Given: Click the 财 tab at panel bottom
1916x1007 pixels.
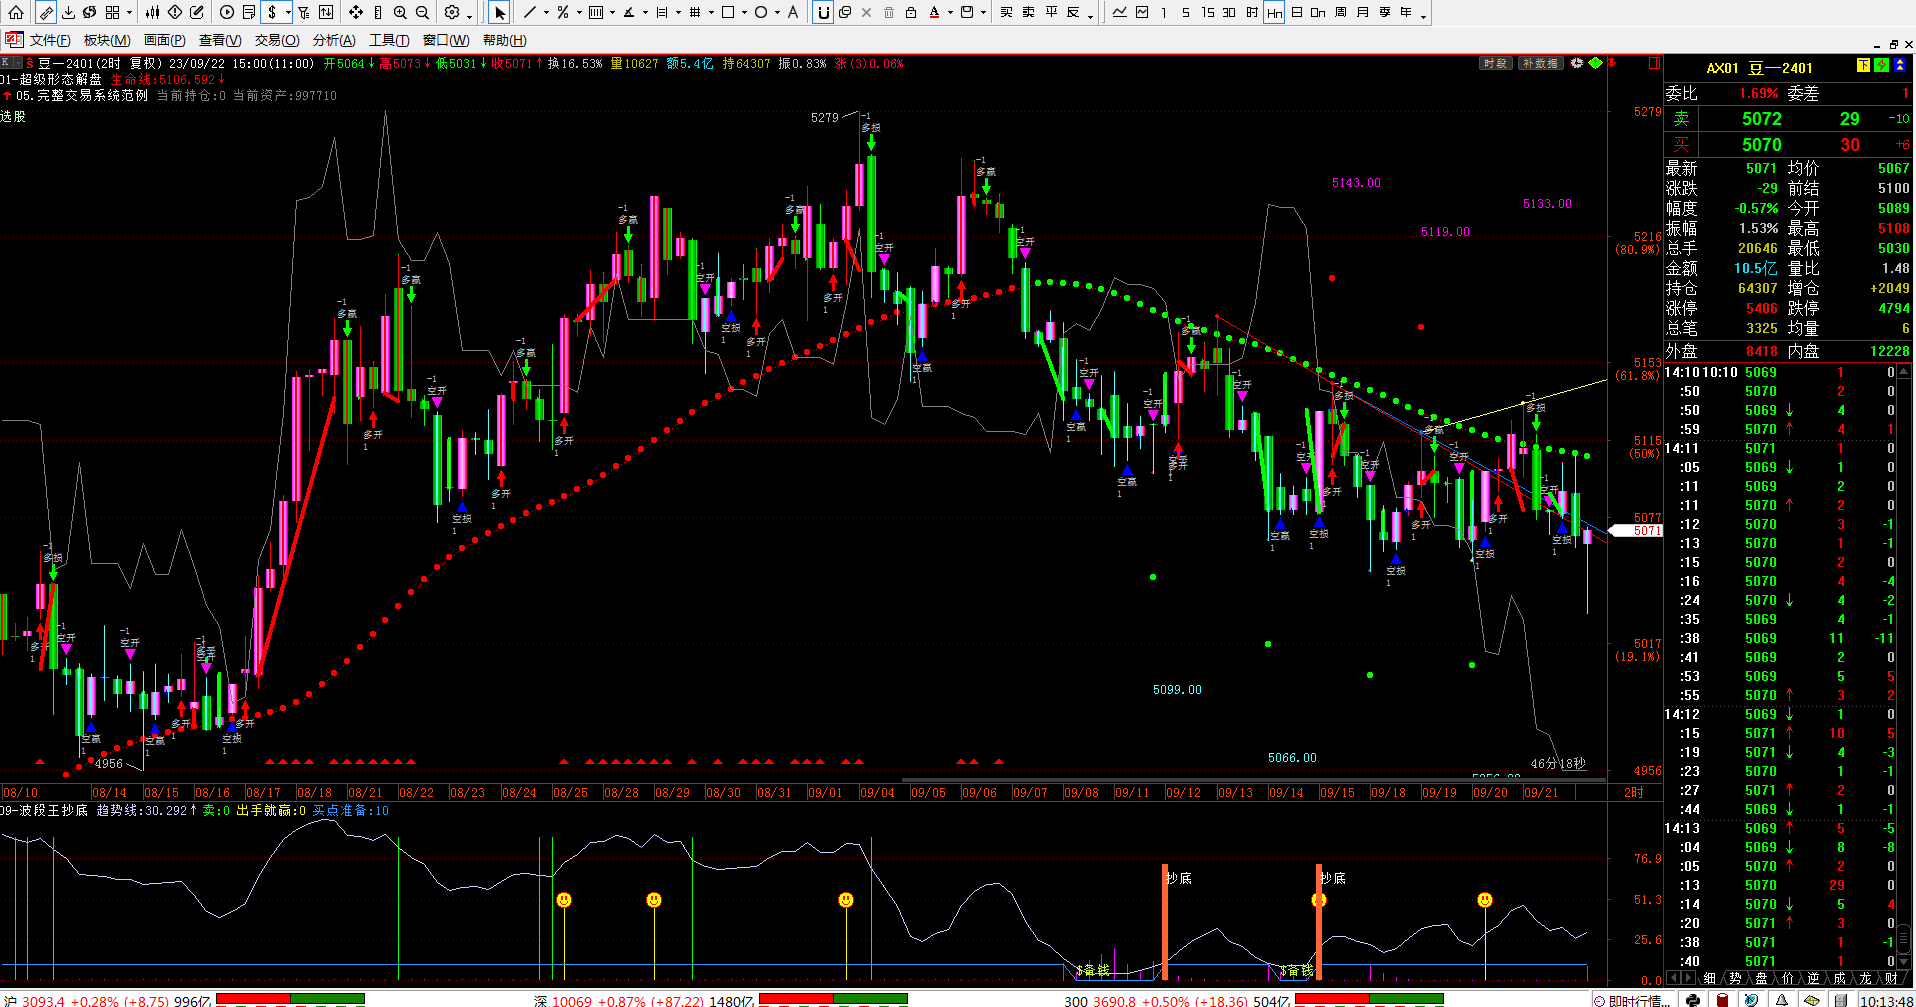Looking at the screenshot, I should point(1891,978).
